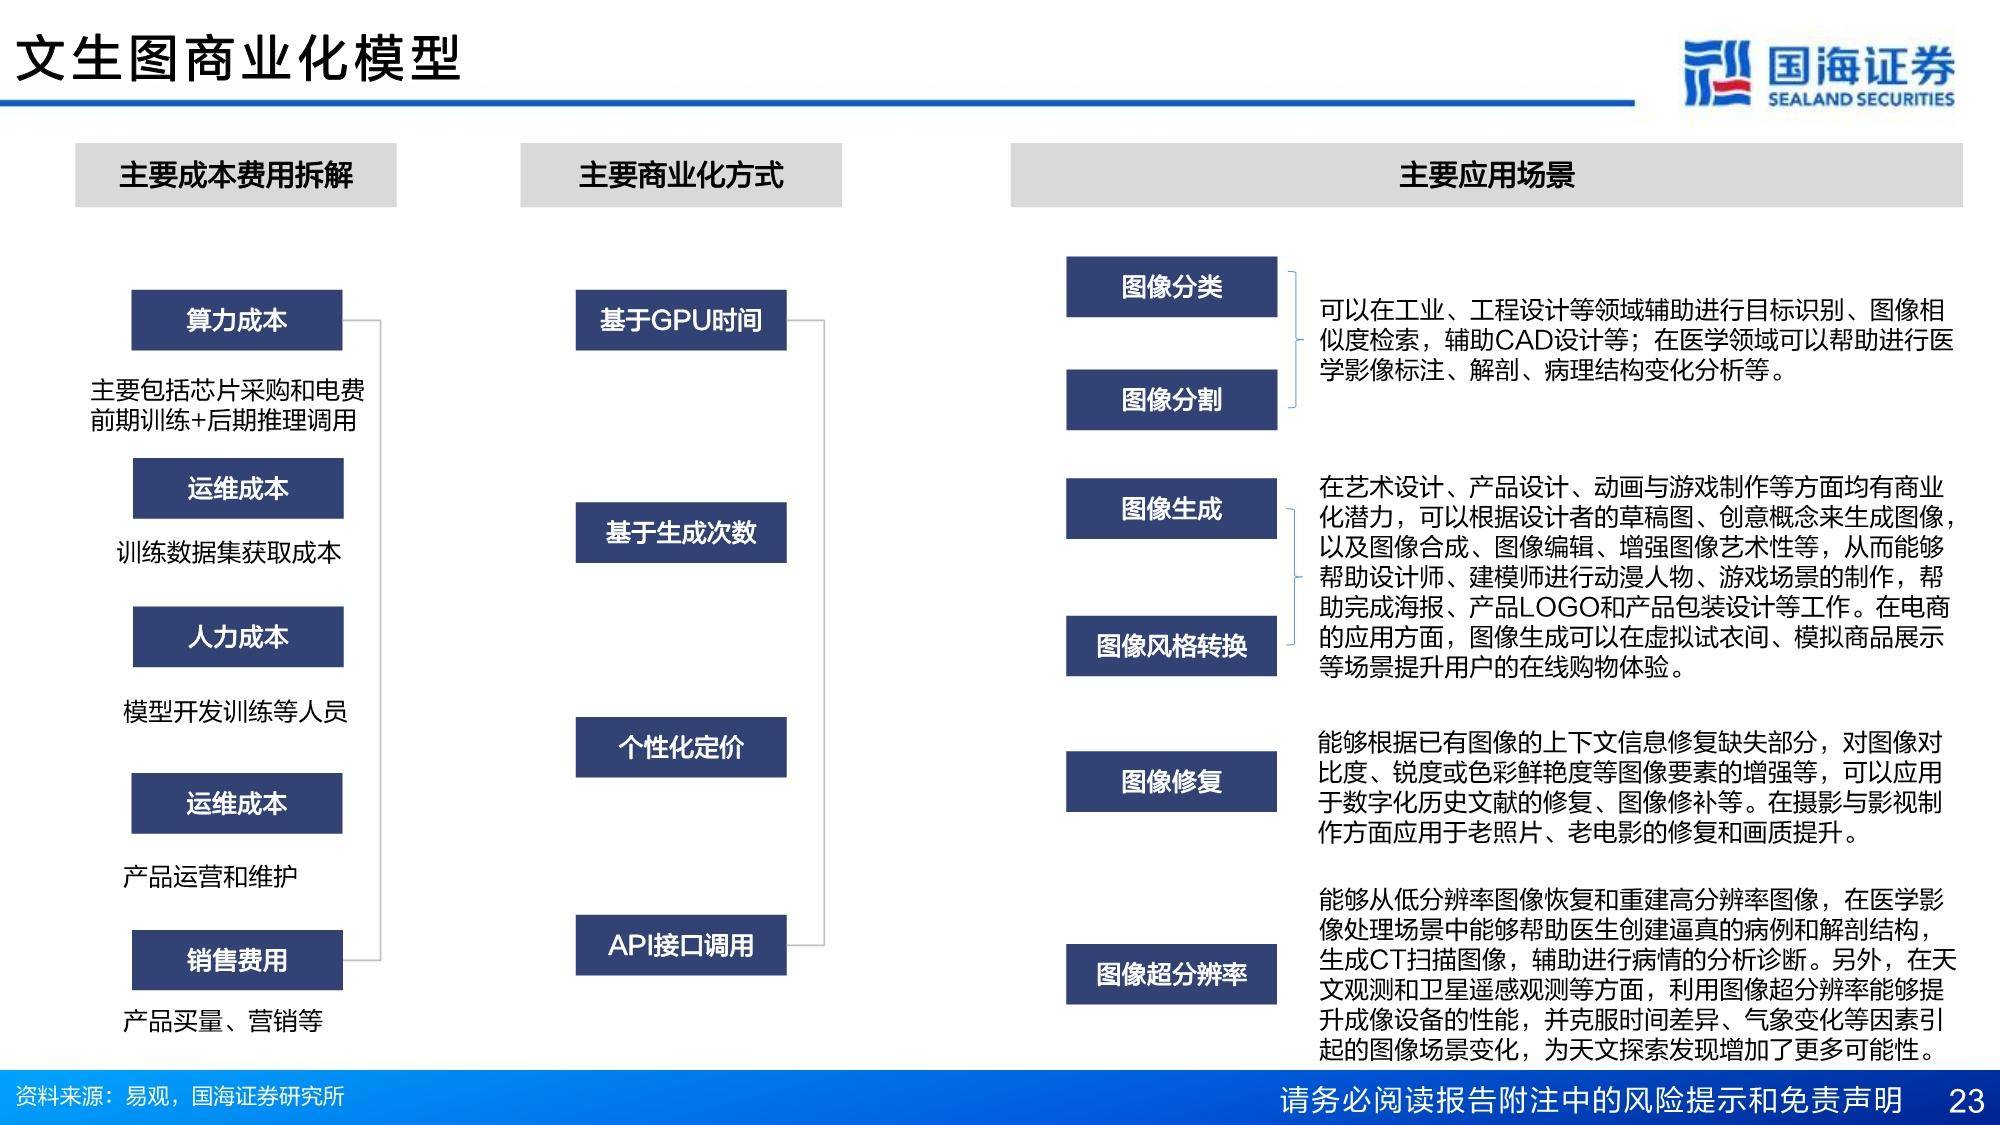This screenshot has height=1125, width=2000.
Task: Click the text 产品买量、营销等
Action: click(x=223, y=1021)
